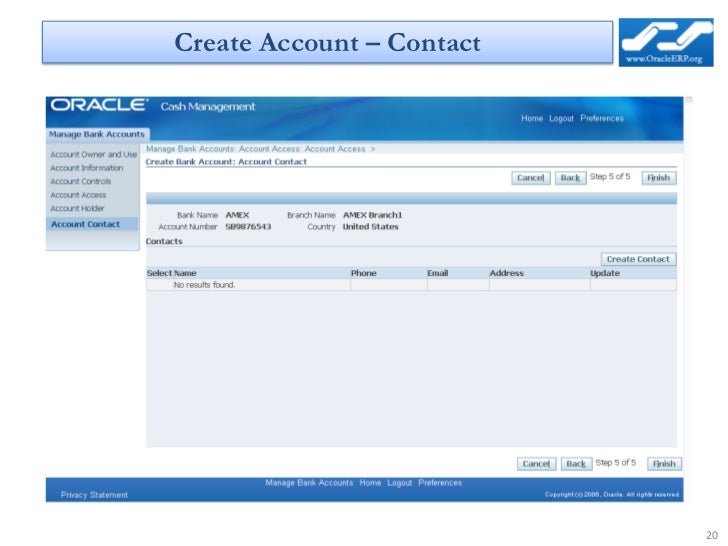This screenshot has width=728, height=546.
Task: Click the Select Name column header
Action: coord(171,273)
